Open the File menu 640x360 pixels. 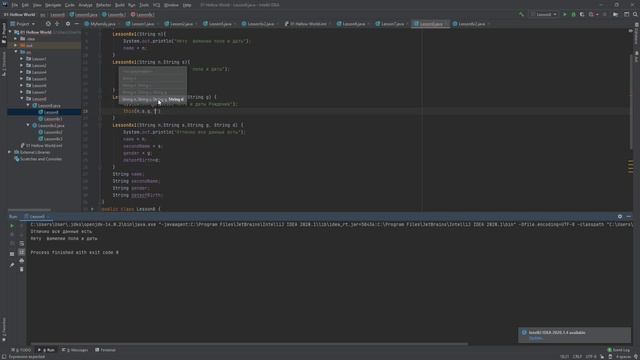pyautogui.click(x=15, y=5)
